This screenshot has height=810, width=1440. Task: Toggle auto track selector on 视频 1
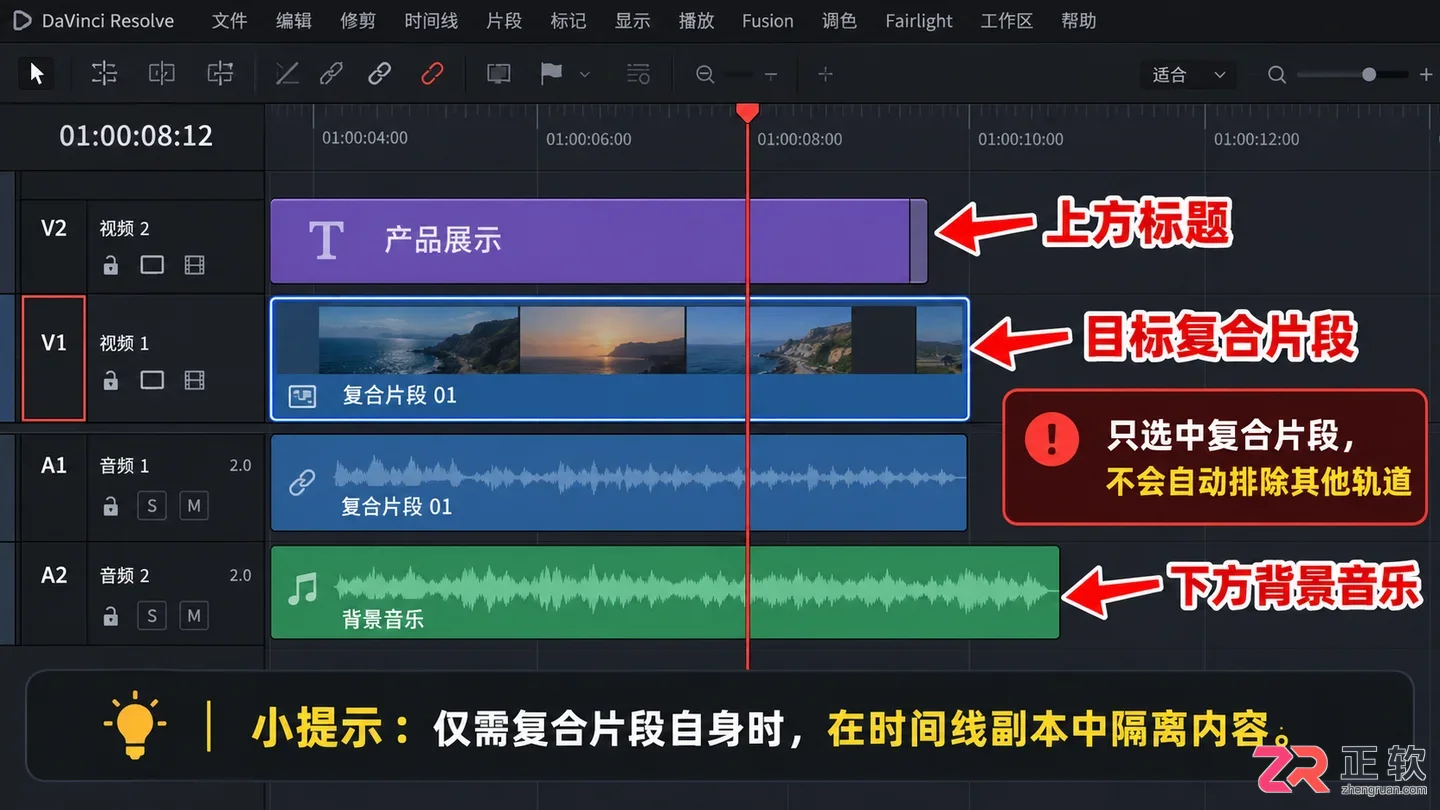click(x=152, y=380)
